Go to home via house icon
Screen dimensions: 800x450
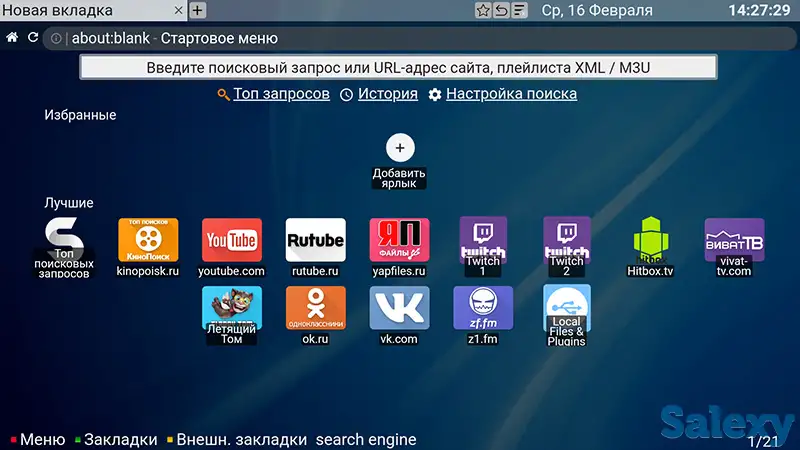[12, 37]
